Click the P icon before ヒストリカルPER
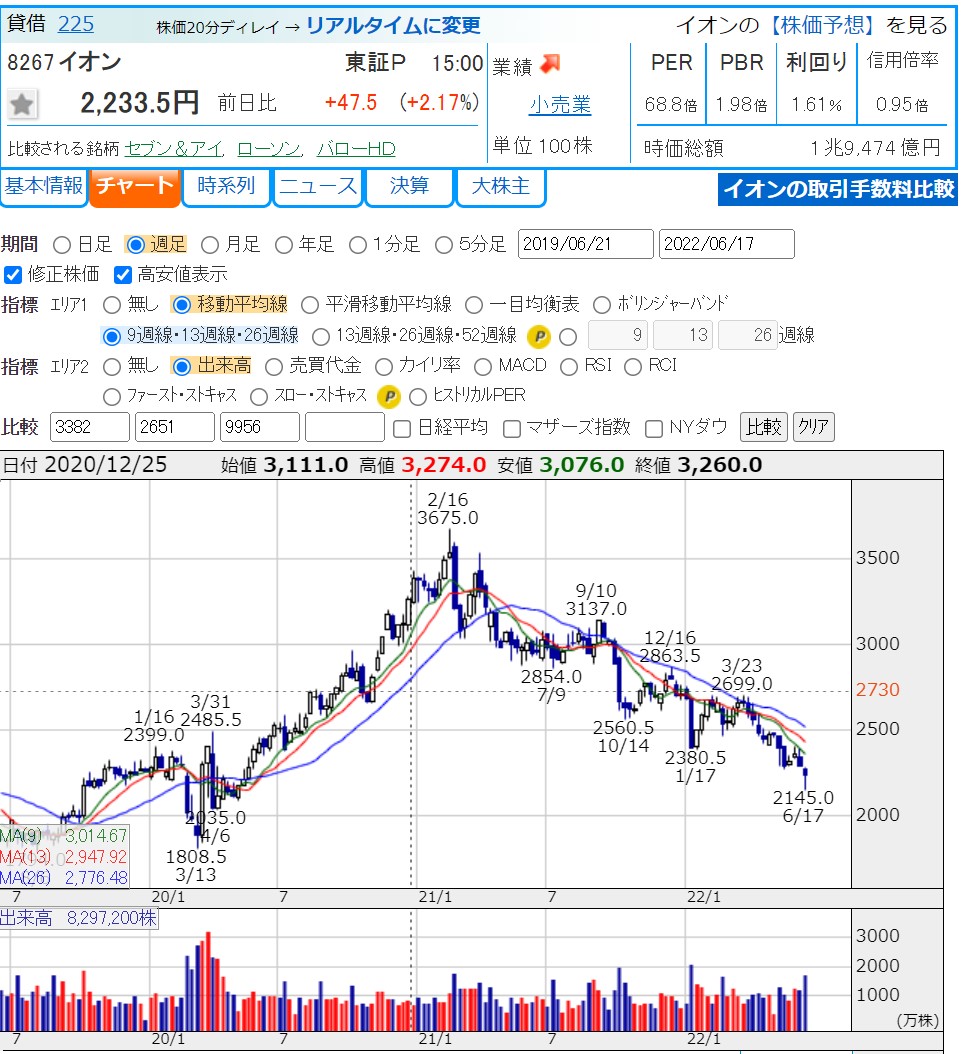 pyautogui.click(x=389, y=396)
